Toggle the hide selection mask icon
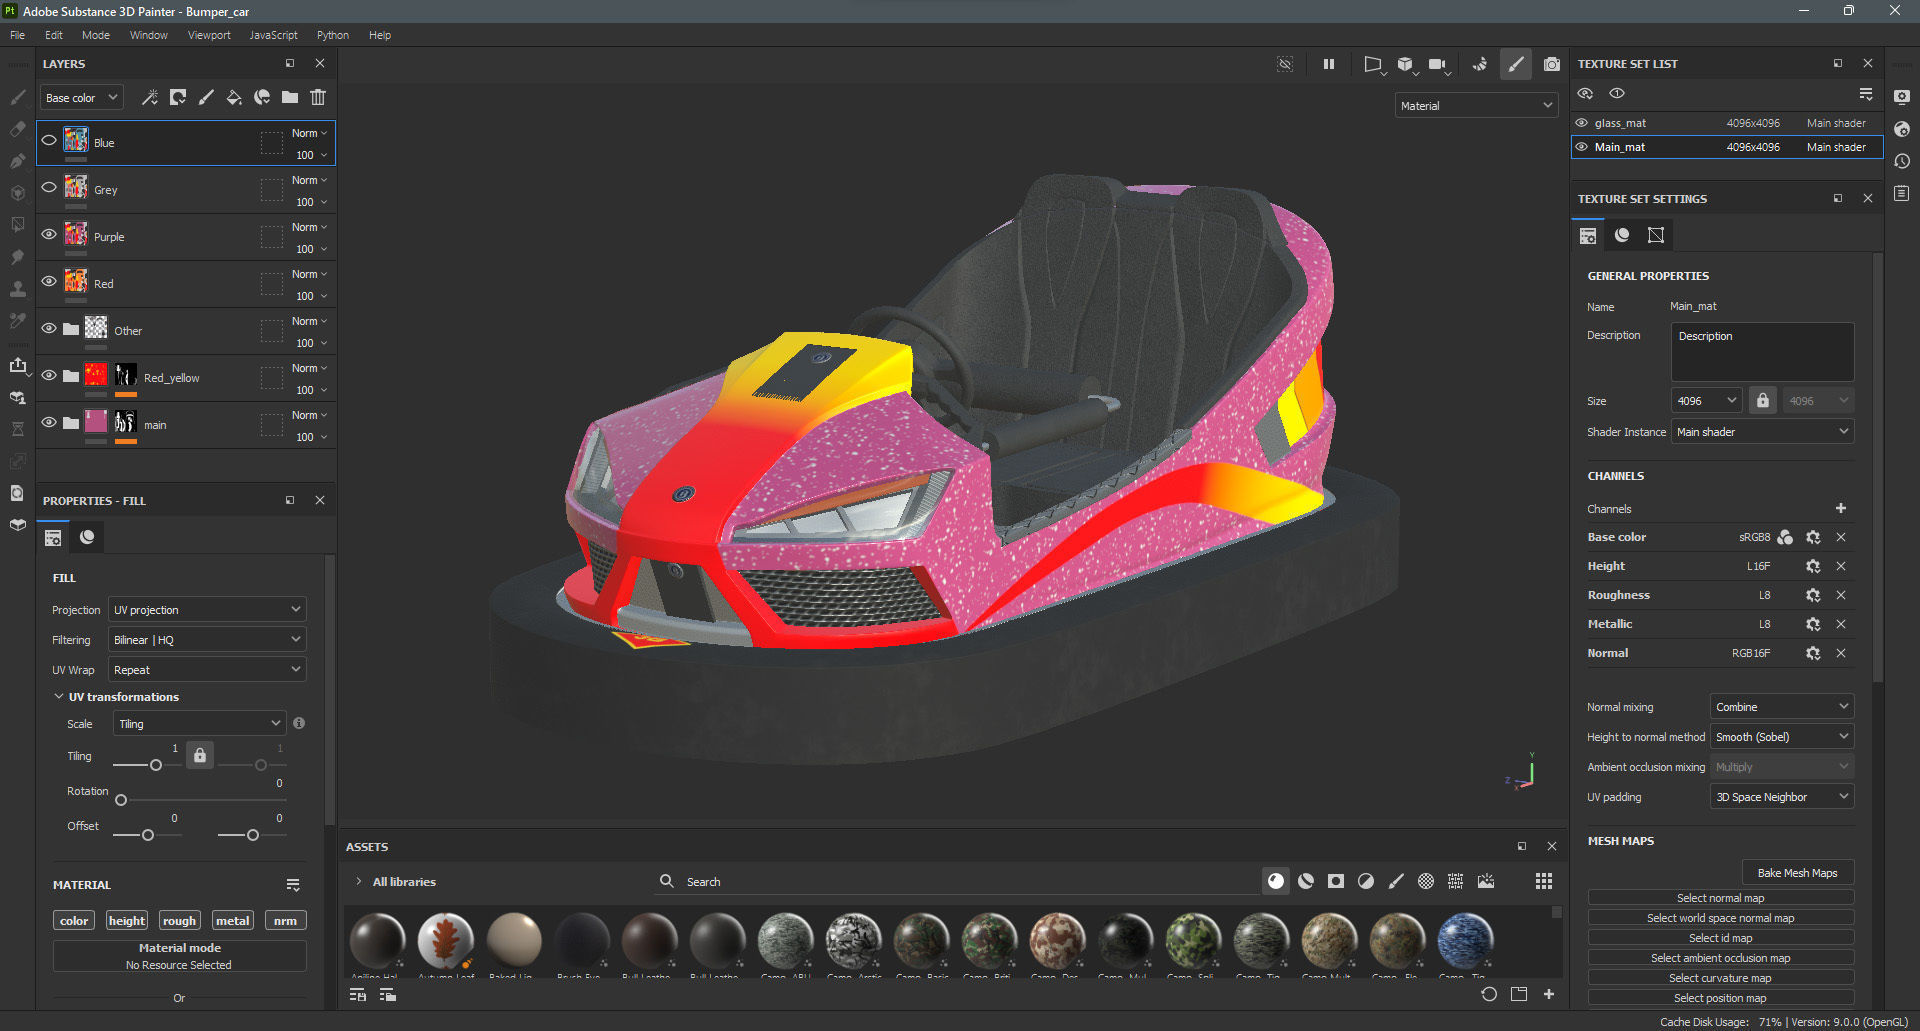1920x1031 pixels. [1286, 64]
